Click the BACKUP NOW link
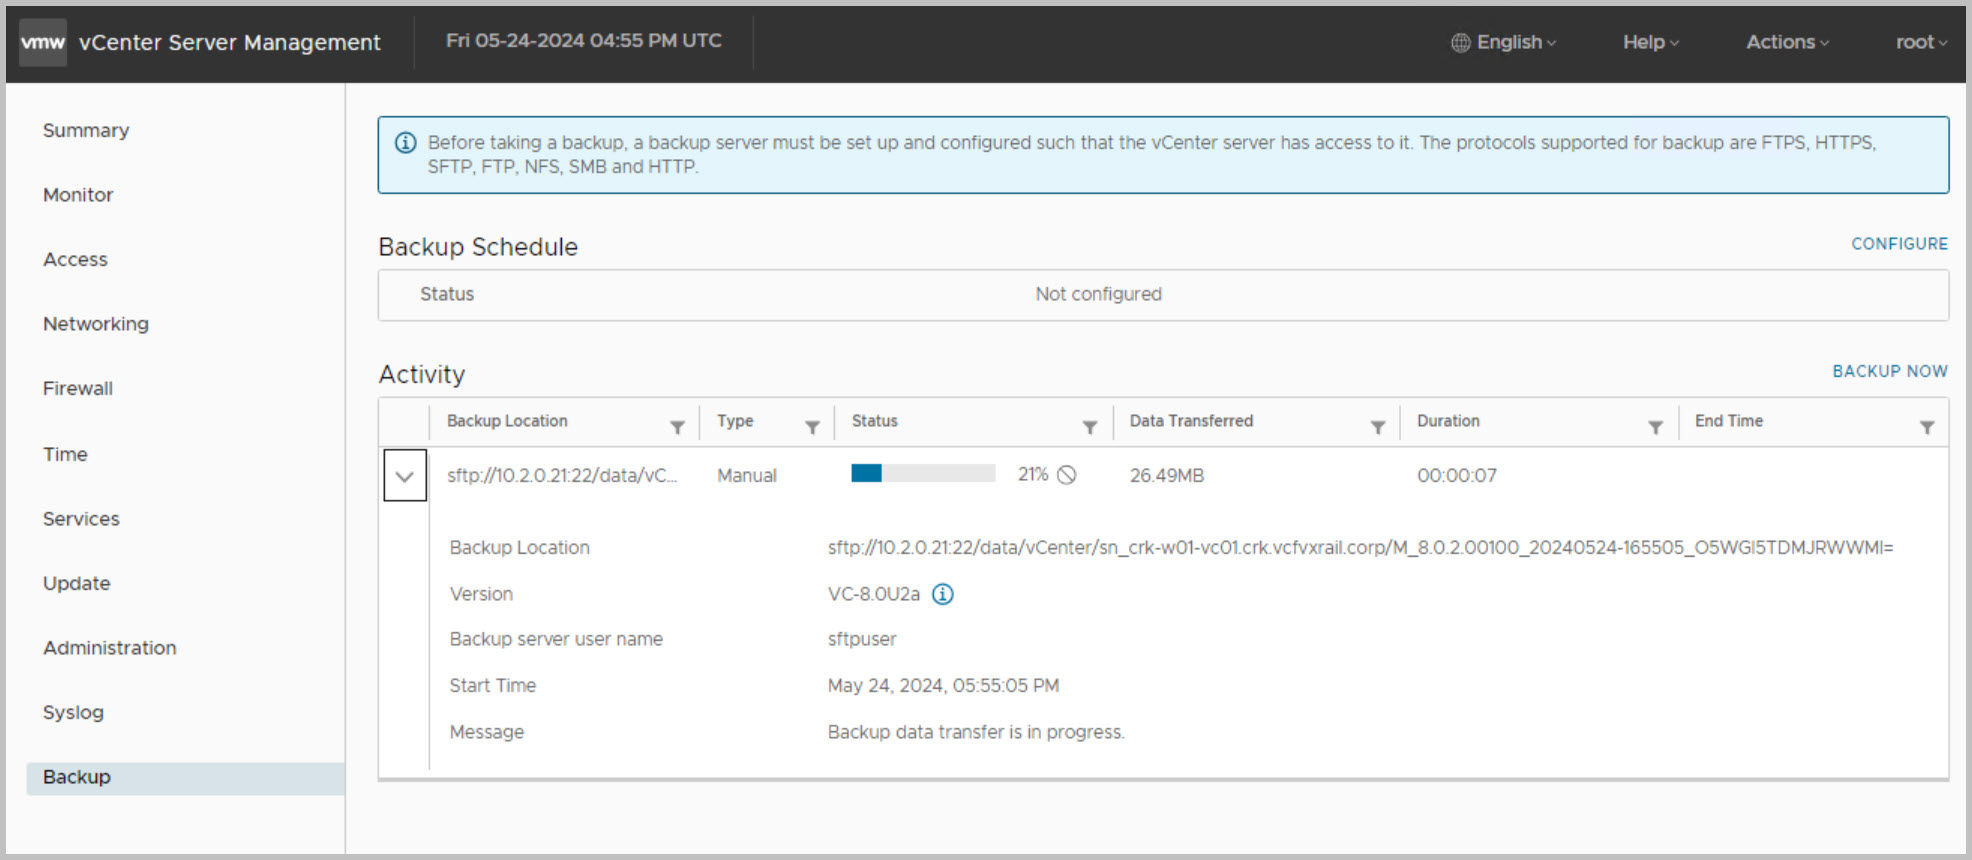This screenshot has width=1972, height=860. point(1889,371)
